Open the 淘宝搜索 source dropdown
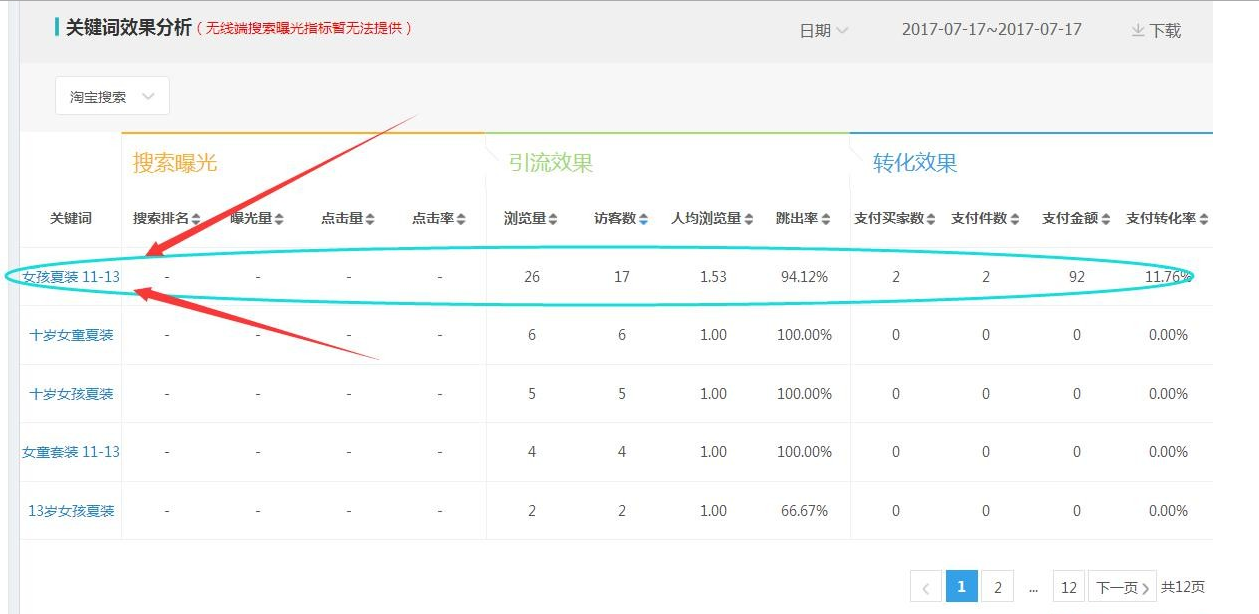The width and height of the screenshot is (1259, 614). click(x=112, y=97)
